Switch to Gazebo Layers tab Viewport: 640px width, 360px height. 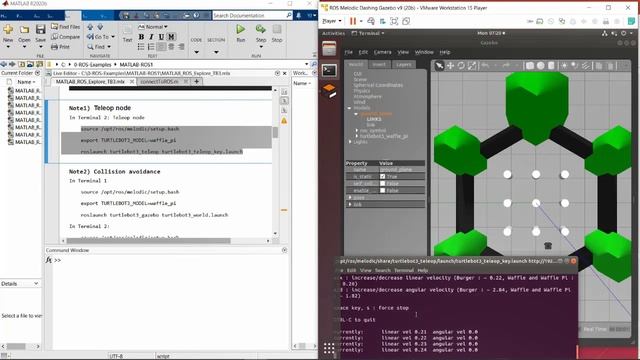pos(404,64)
